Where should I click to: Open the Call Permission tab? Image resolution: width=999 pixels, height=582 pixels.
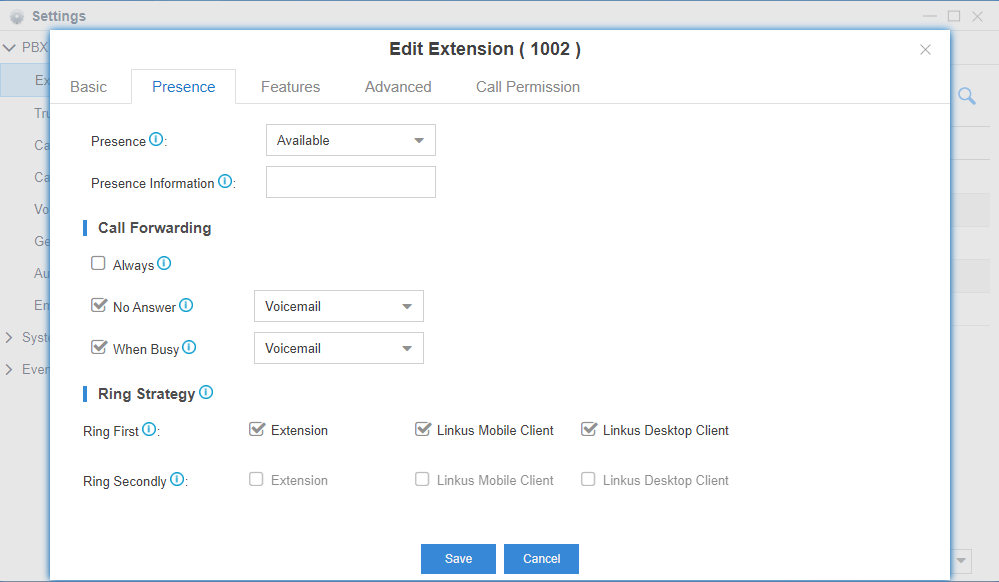click(x=527, y=87)
